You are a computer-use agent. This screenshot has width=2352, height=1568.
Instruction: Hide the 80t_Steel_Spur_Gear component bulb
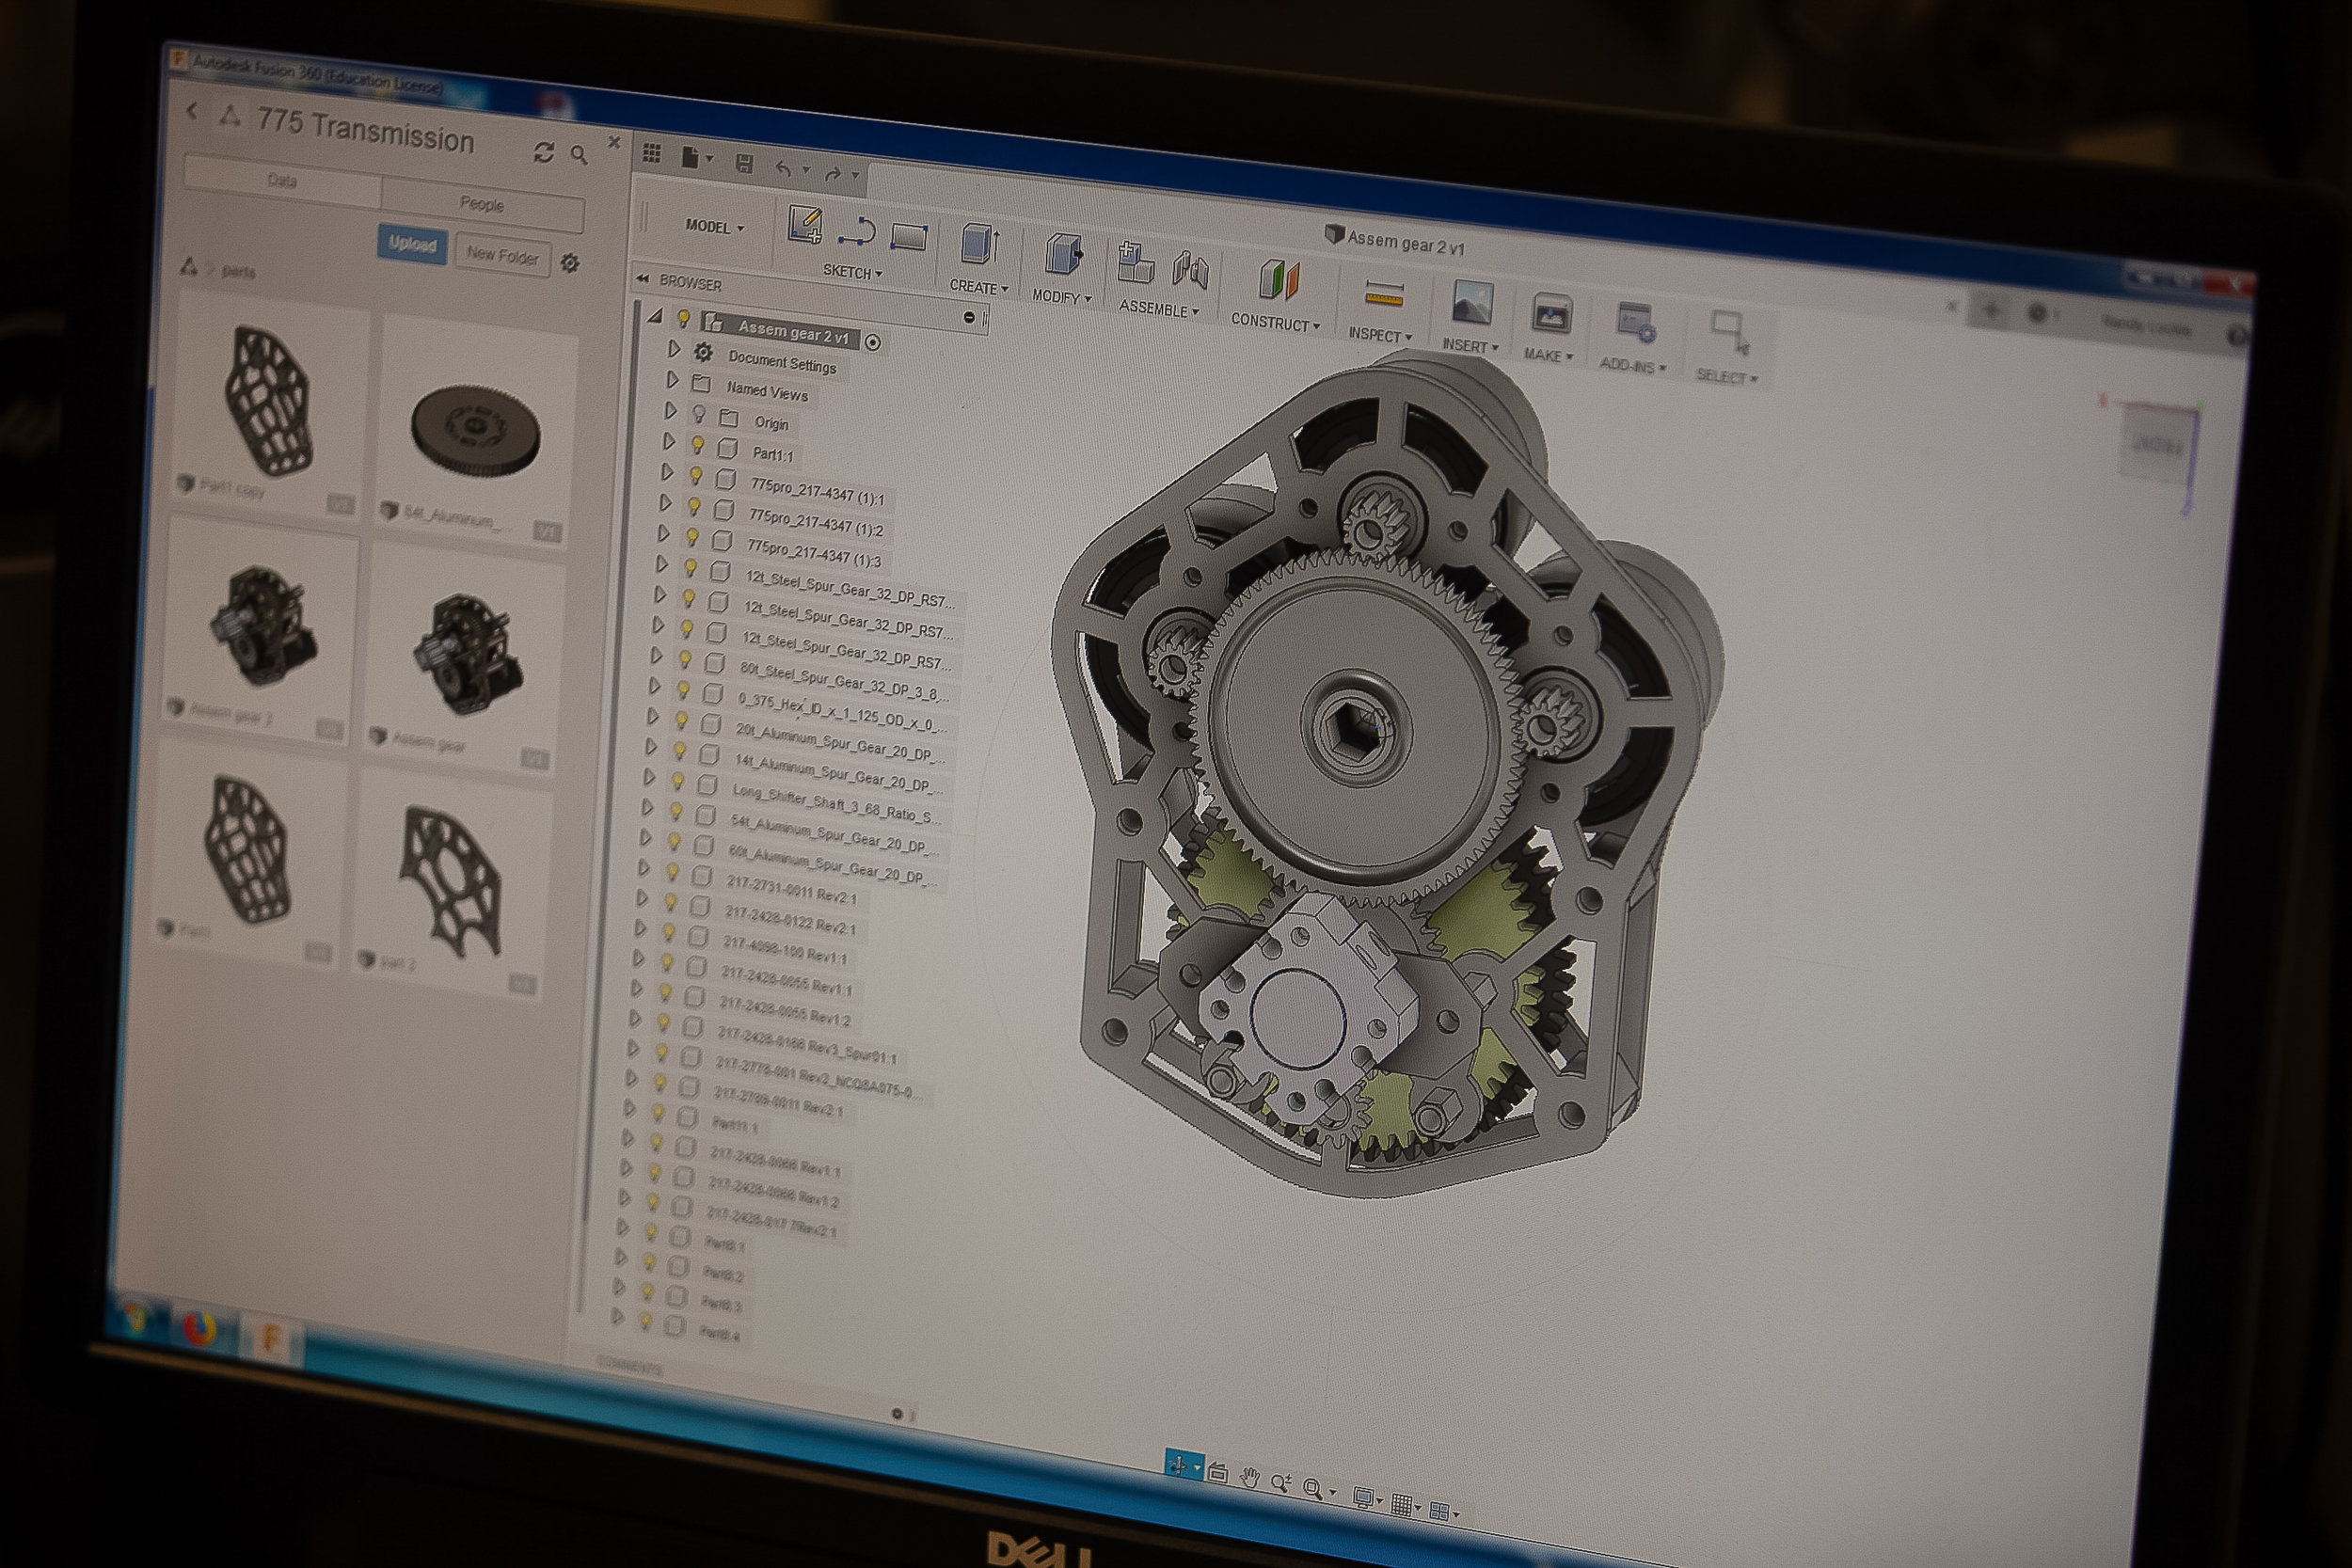(685, 659)
